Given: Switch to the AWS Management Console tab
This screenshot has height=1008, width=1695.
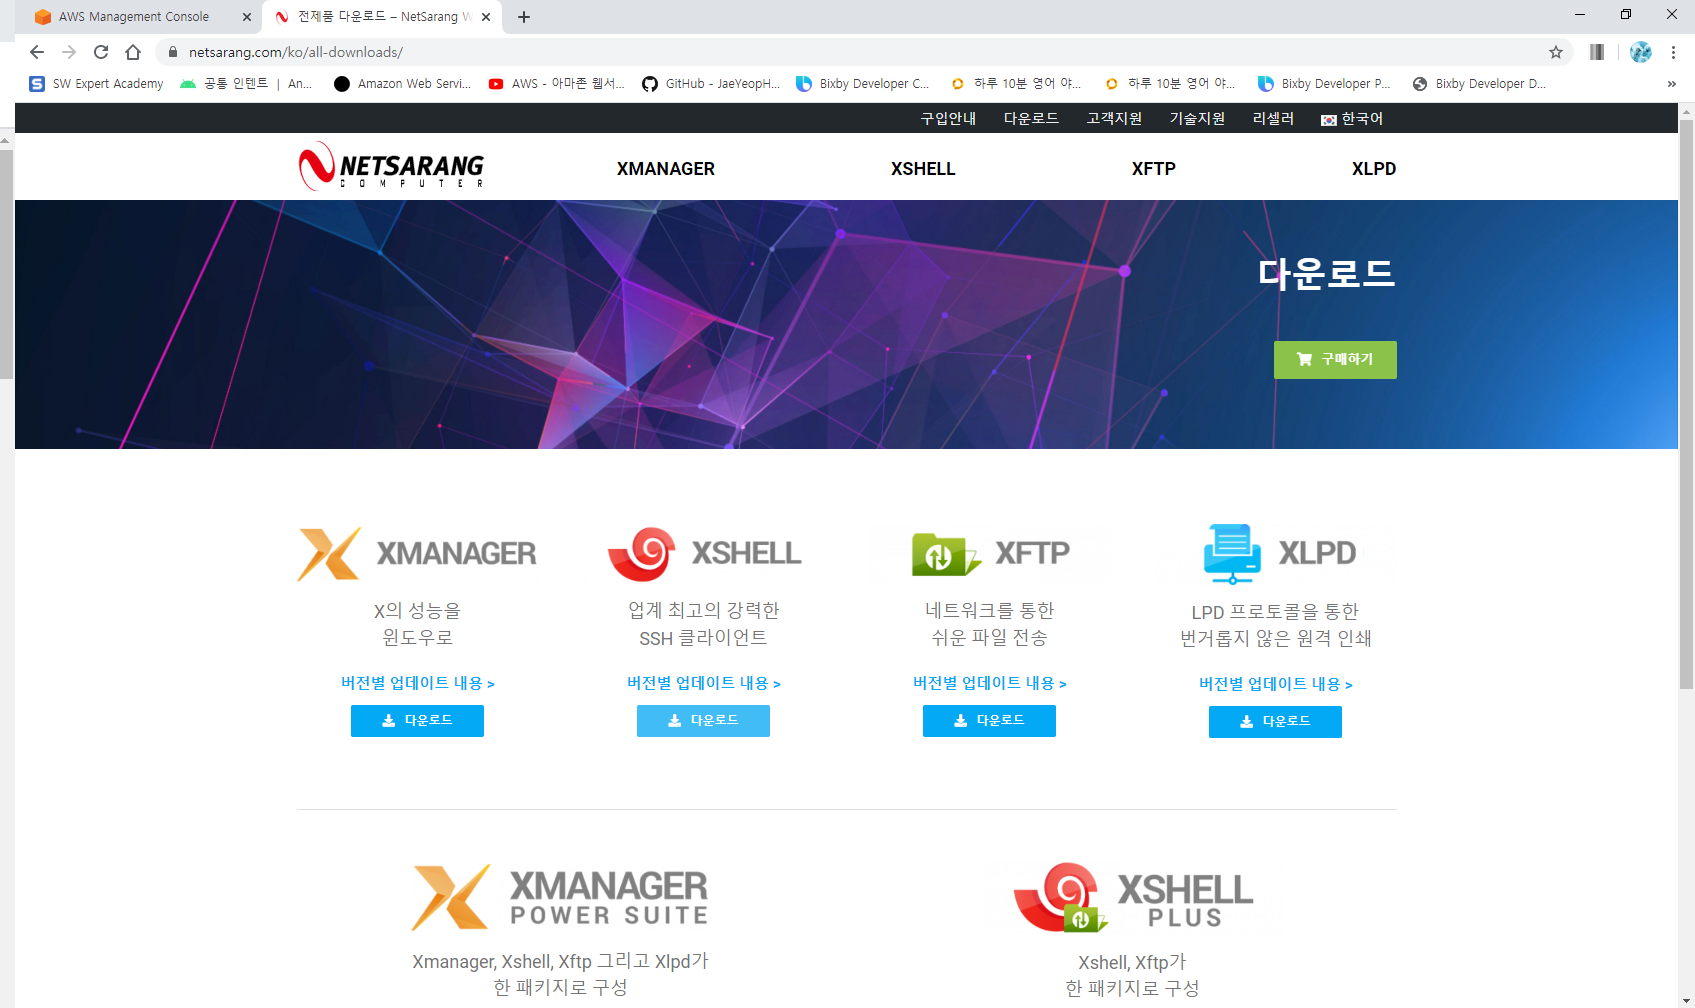Looking at the screenshot, I should click(133, 17).
